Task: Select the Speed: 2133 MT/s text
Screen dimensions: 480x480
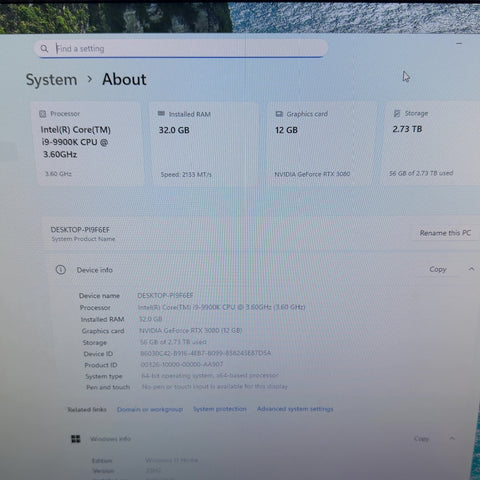Action: click(186, 174)
